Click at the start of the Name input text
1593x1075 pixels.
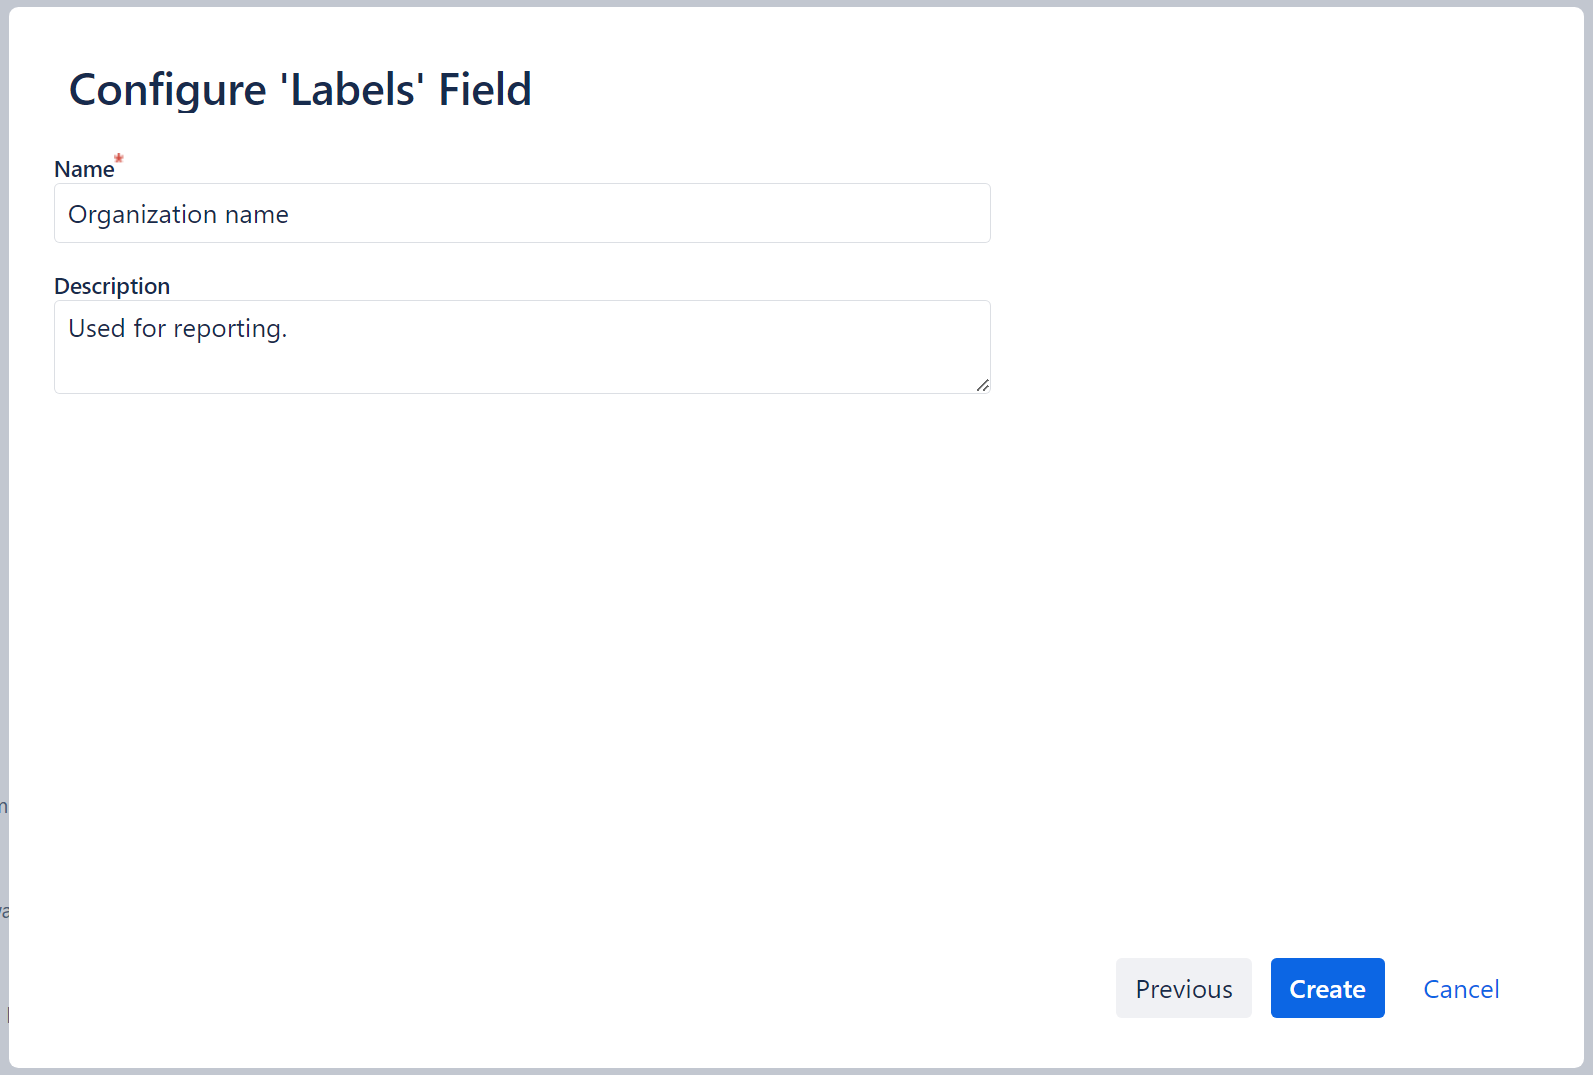point(70,213)
